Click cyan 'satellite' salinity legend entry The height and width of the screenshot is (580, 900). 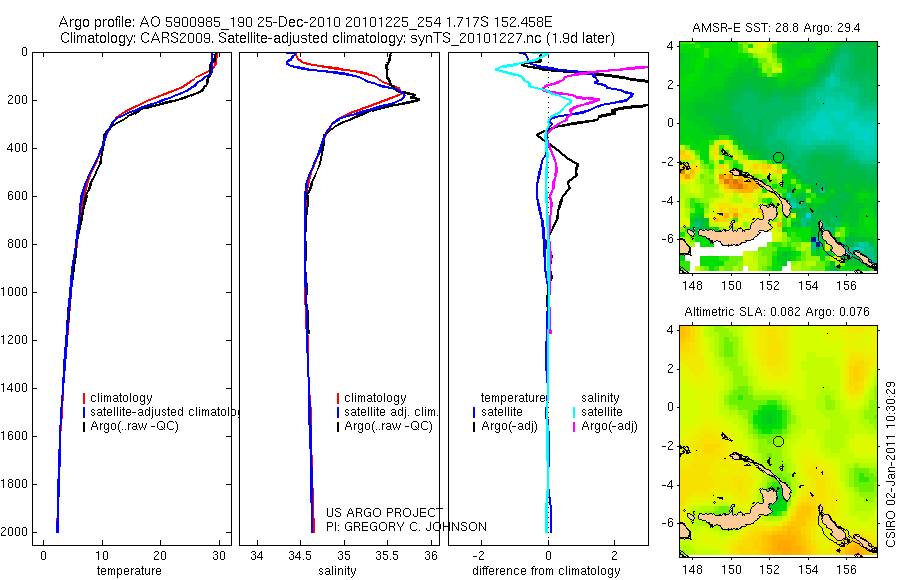pos(602,412)
